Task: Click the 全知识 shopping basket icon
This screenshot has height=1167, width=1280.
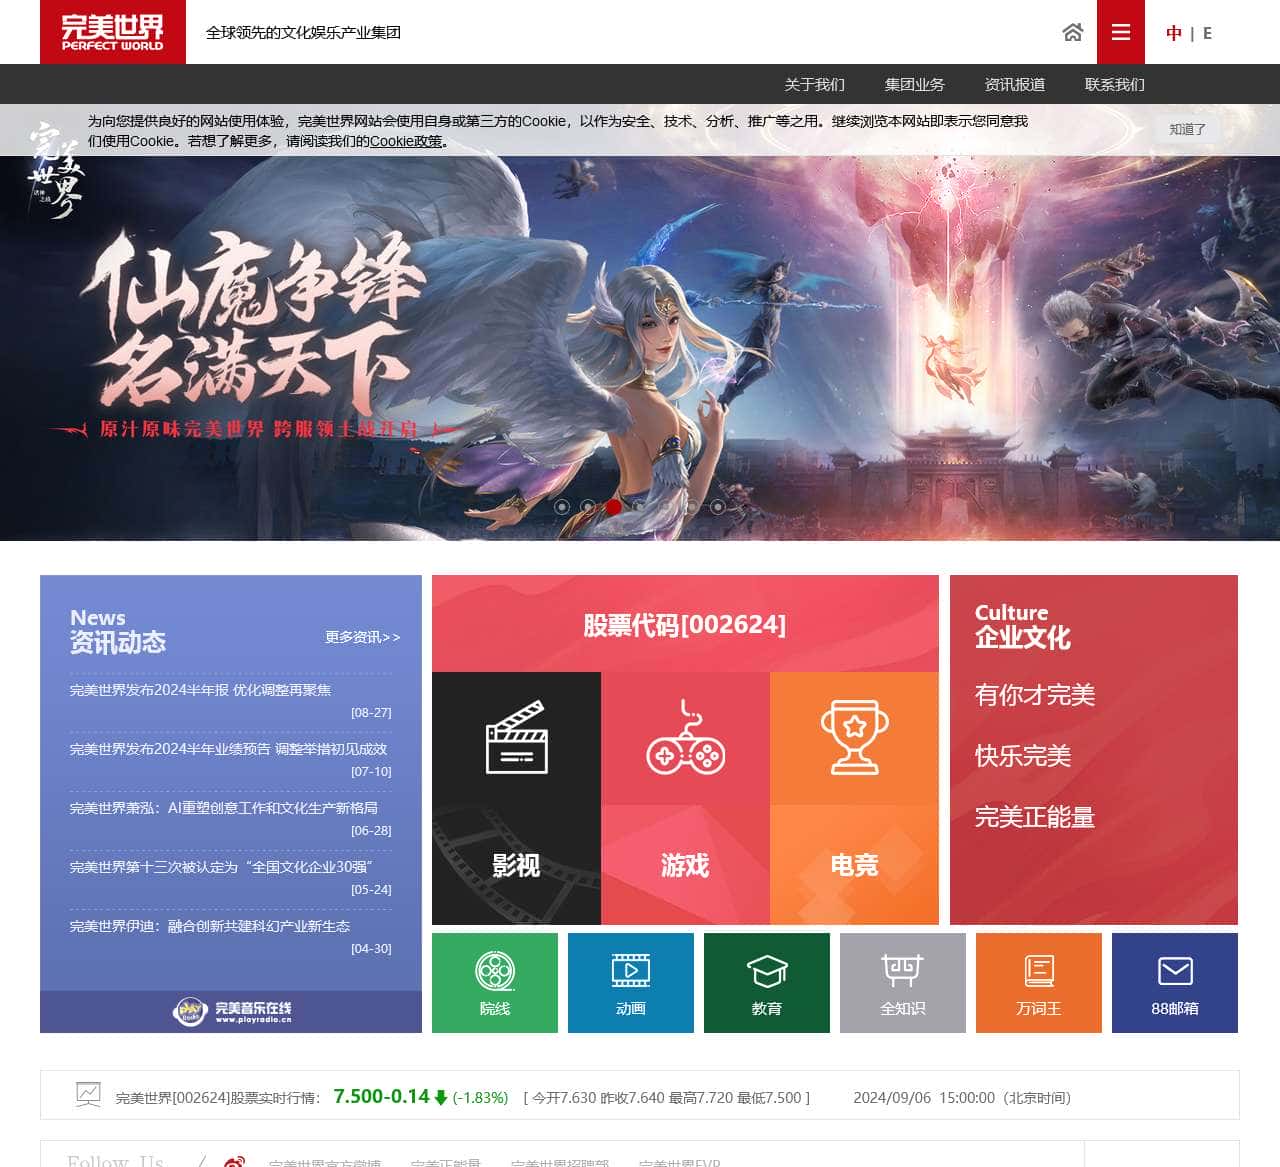Action: point(902,968)
